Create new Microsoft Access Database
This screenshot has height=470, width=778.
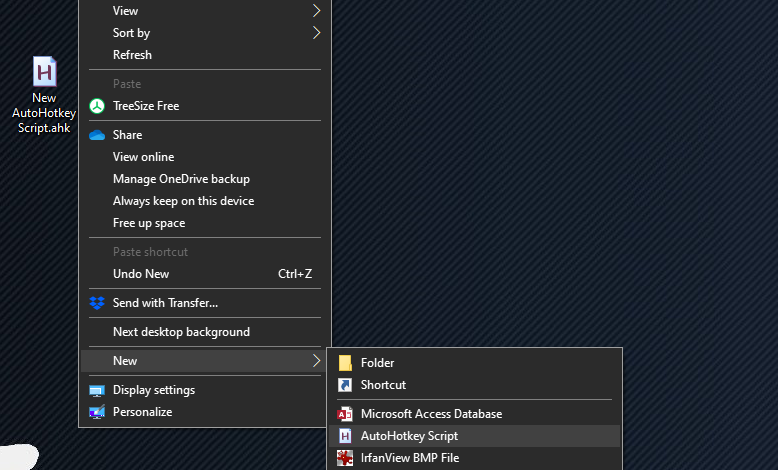[474, 414]
